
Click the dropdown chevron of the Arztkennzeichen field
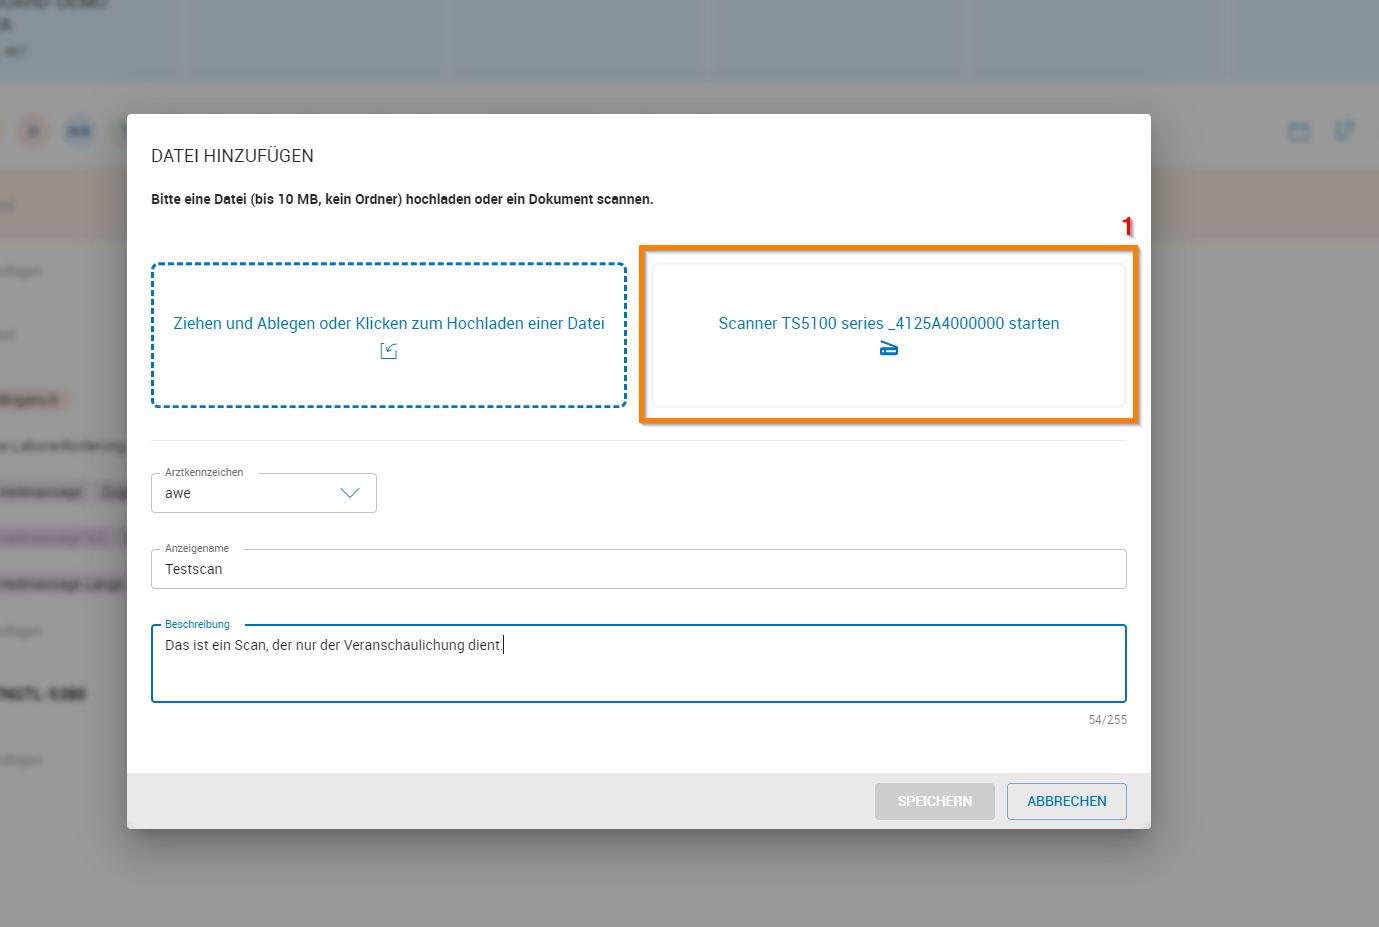click(350, 492)
